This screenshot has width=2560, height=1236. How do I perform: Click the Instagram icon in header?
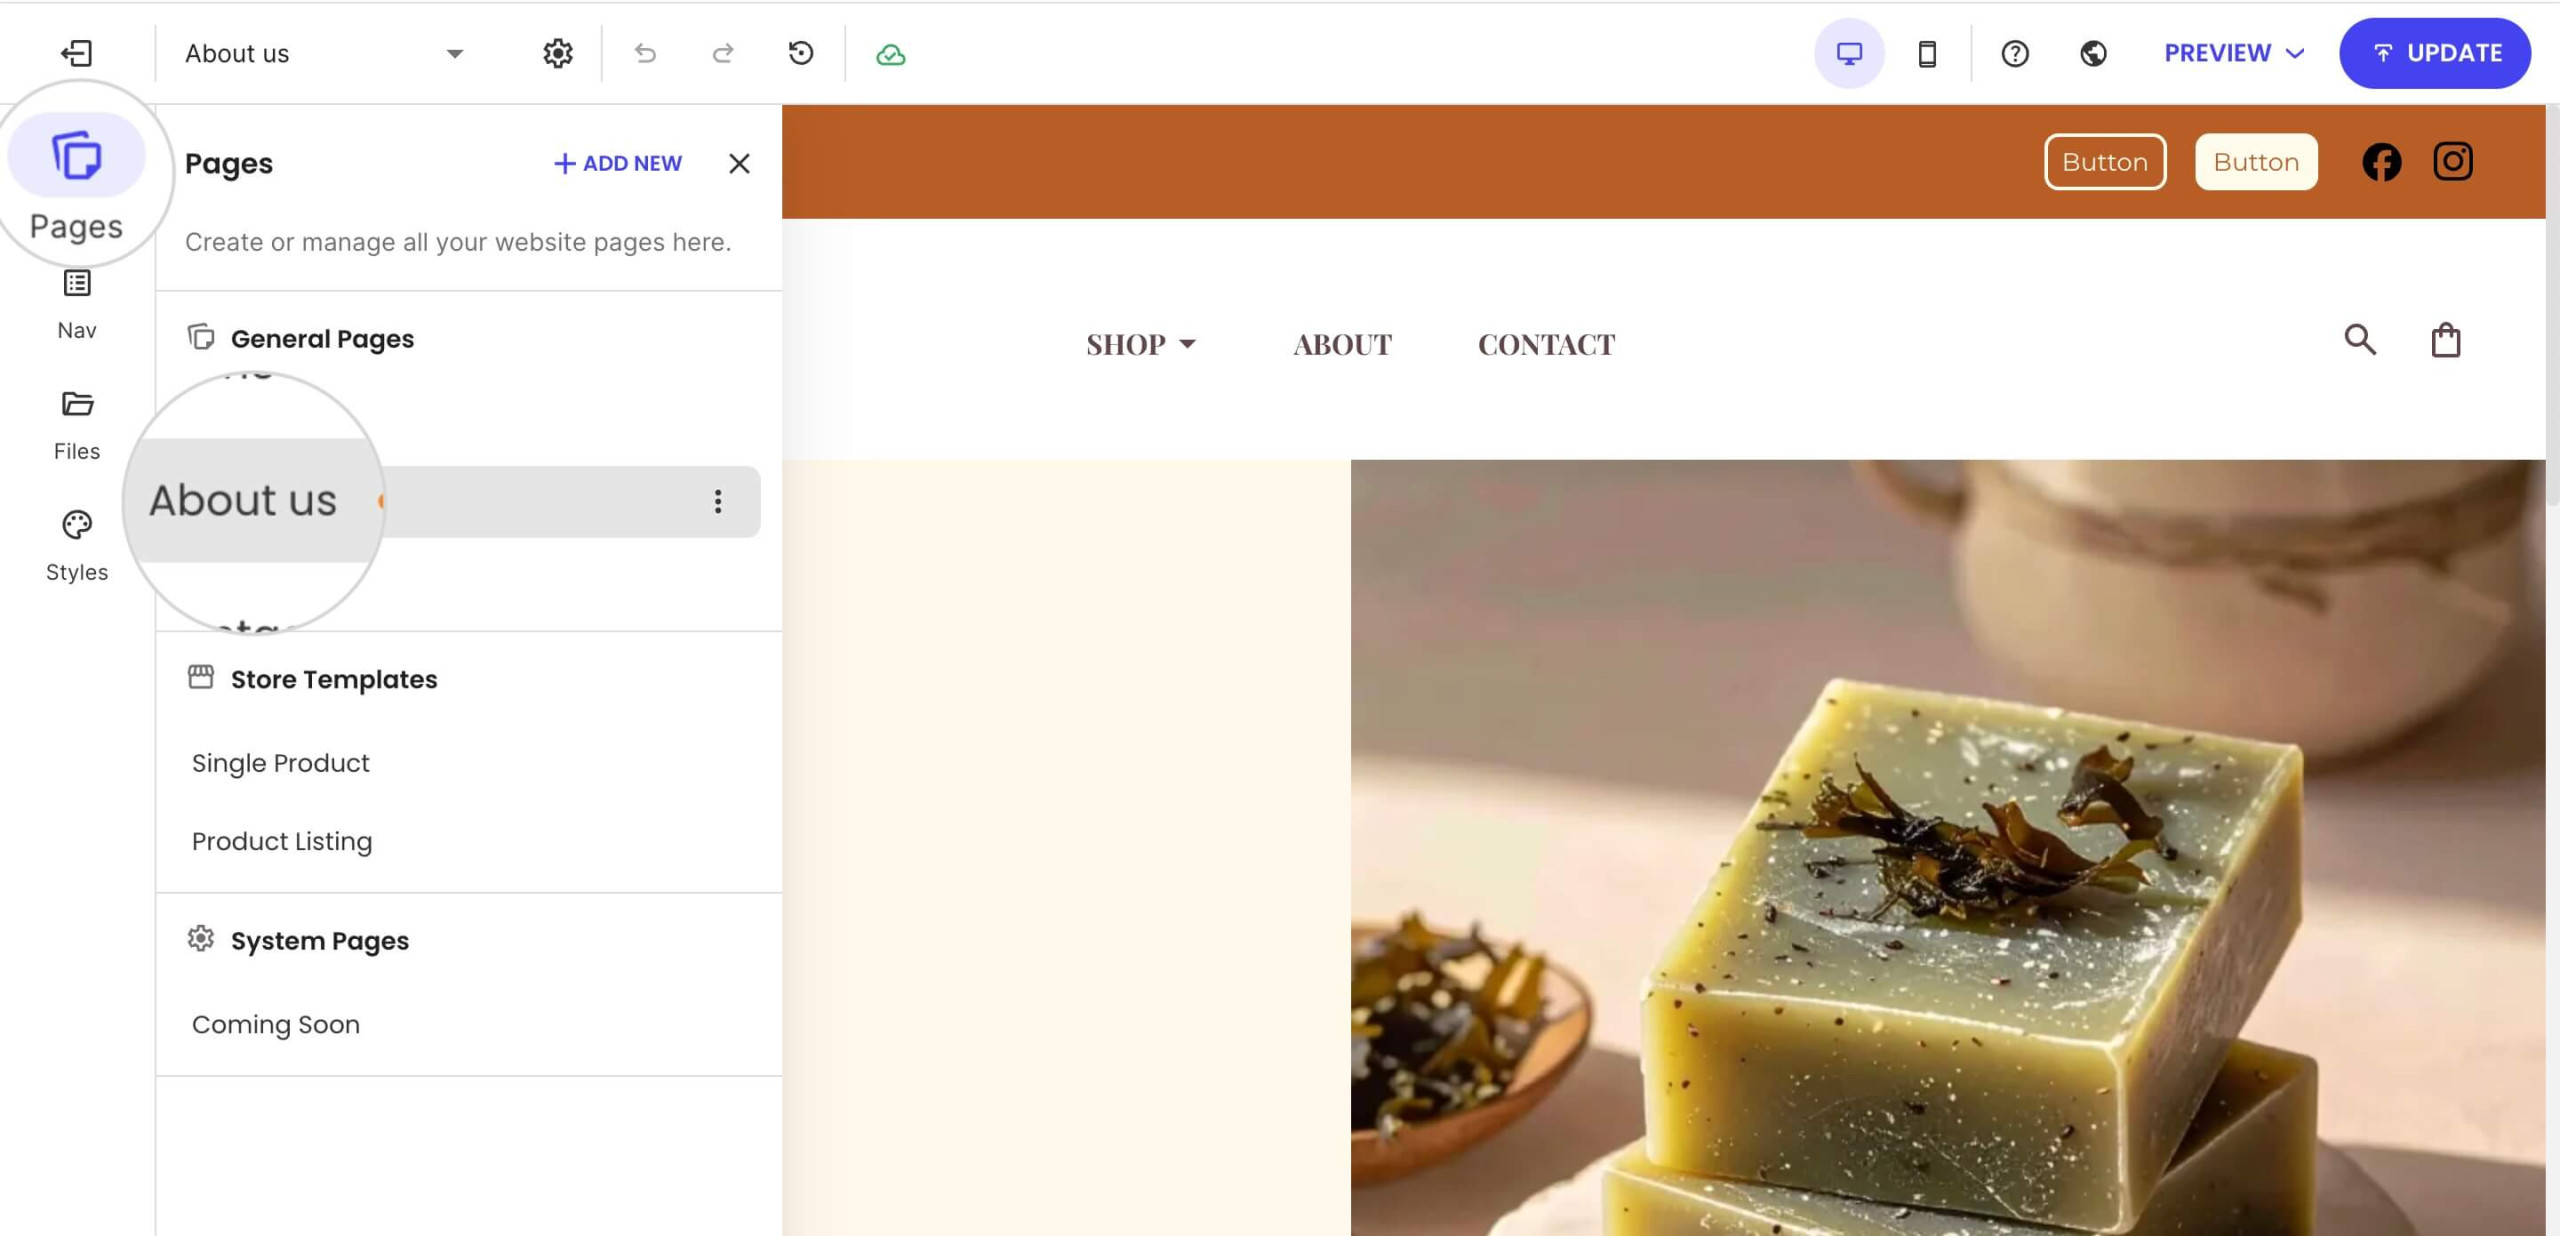click(2452, 161)
